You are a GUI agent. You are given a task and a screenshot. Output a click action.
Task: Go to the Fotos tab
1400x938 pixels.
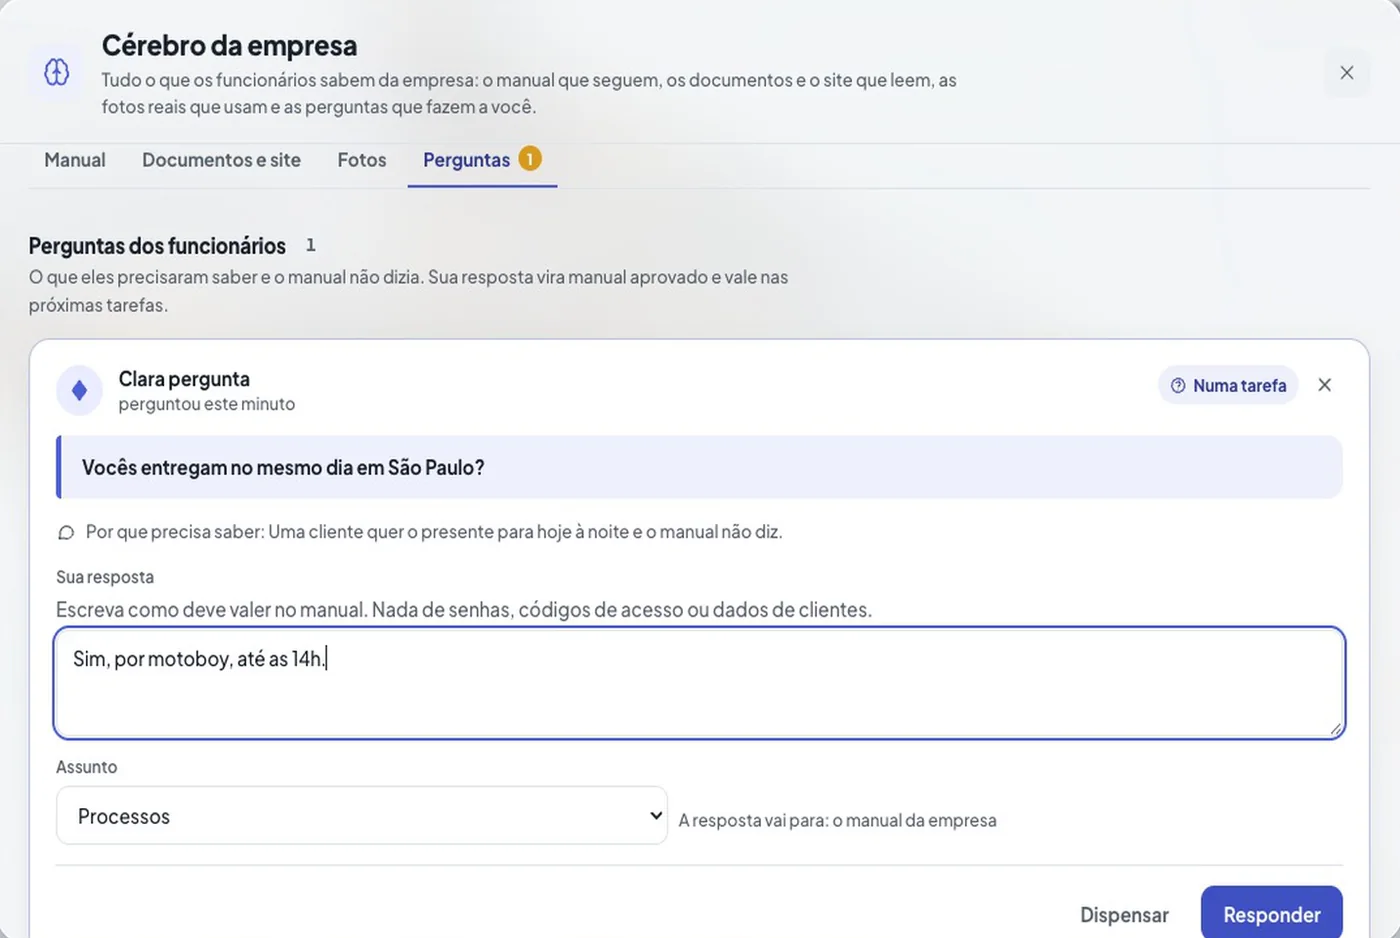[362, 160]
